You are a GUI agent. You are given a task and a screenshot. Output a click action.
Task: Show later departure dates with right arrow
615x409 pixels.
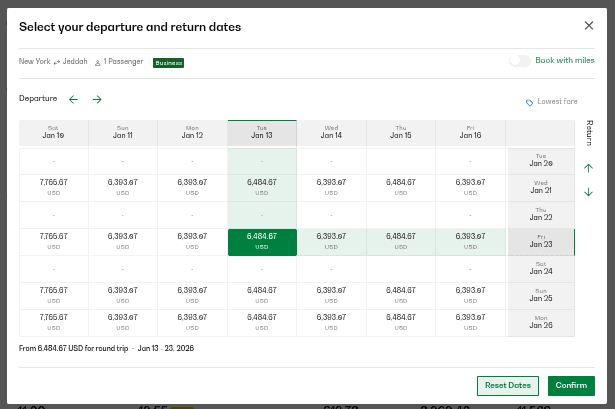point(97,99)
